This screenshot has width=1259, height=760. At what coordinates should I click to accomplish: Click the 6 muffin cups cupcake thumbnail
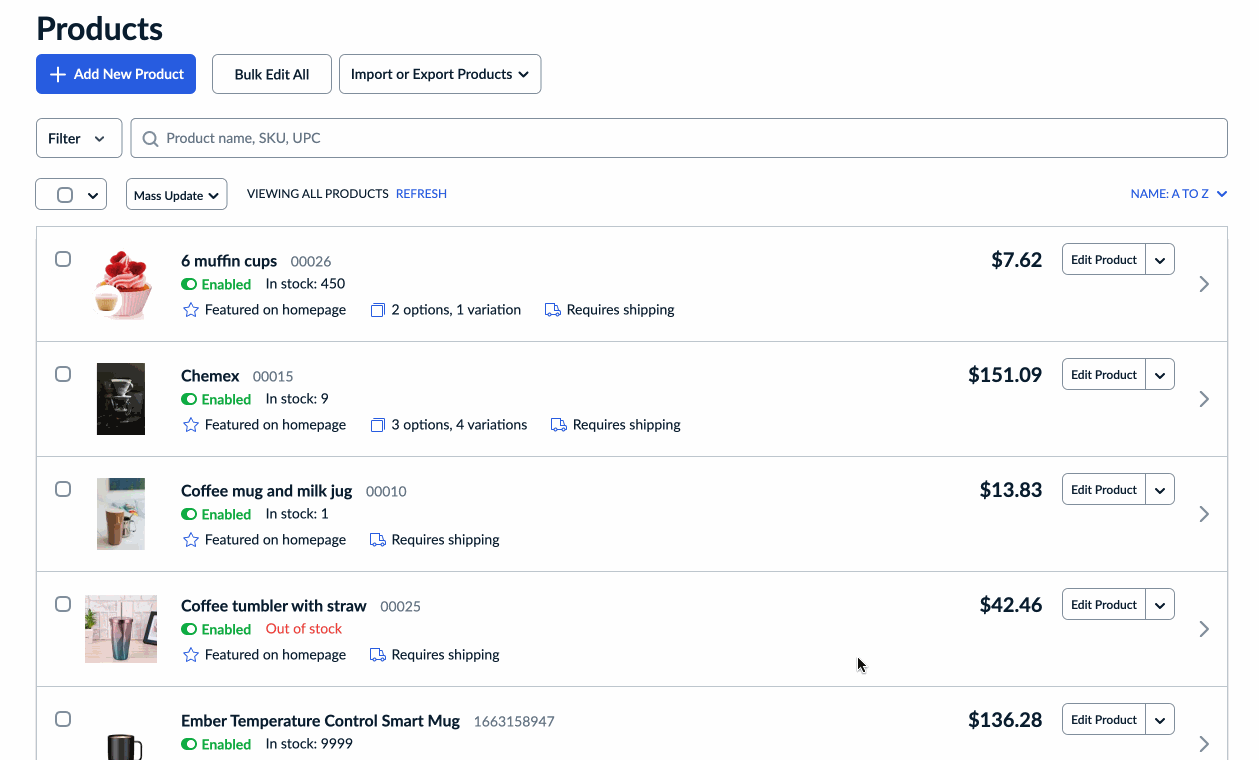click(121, 284)
